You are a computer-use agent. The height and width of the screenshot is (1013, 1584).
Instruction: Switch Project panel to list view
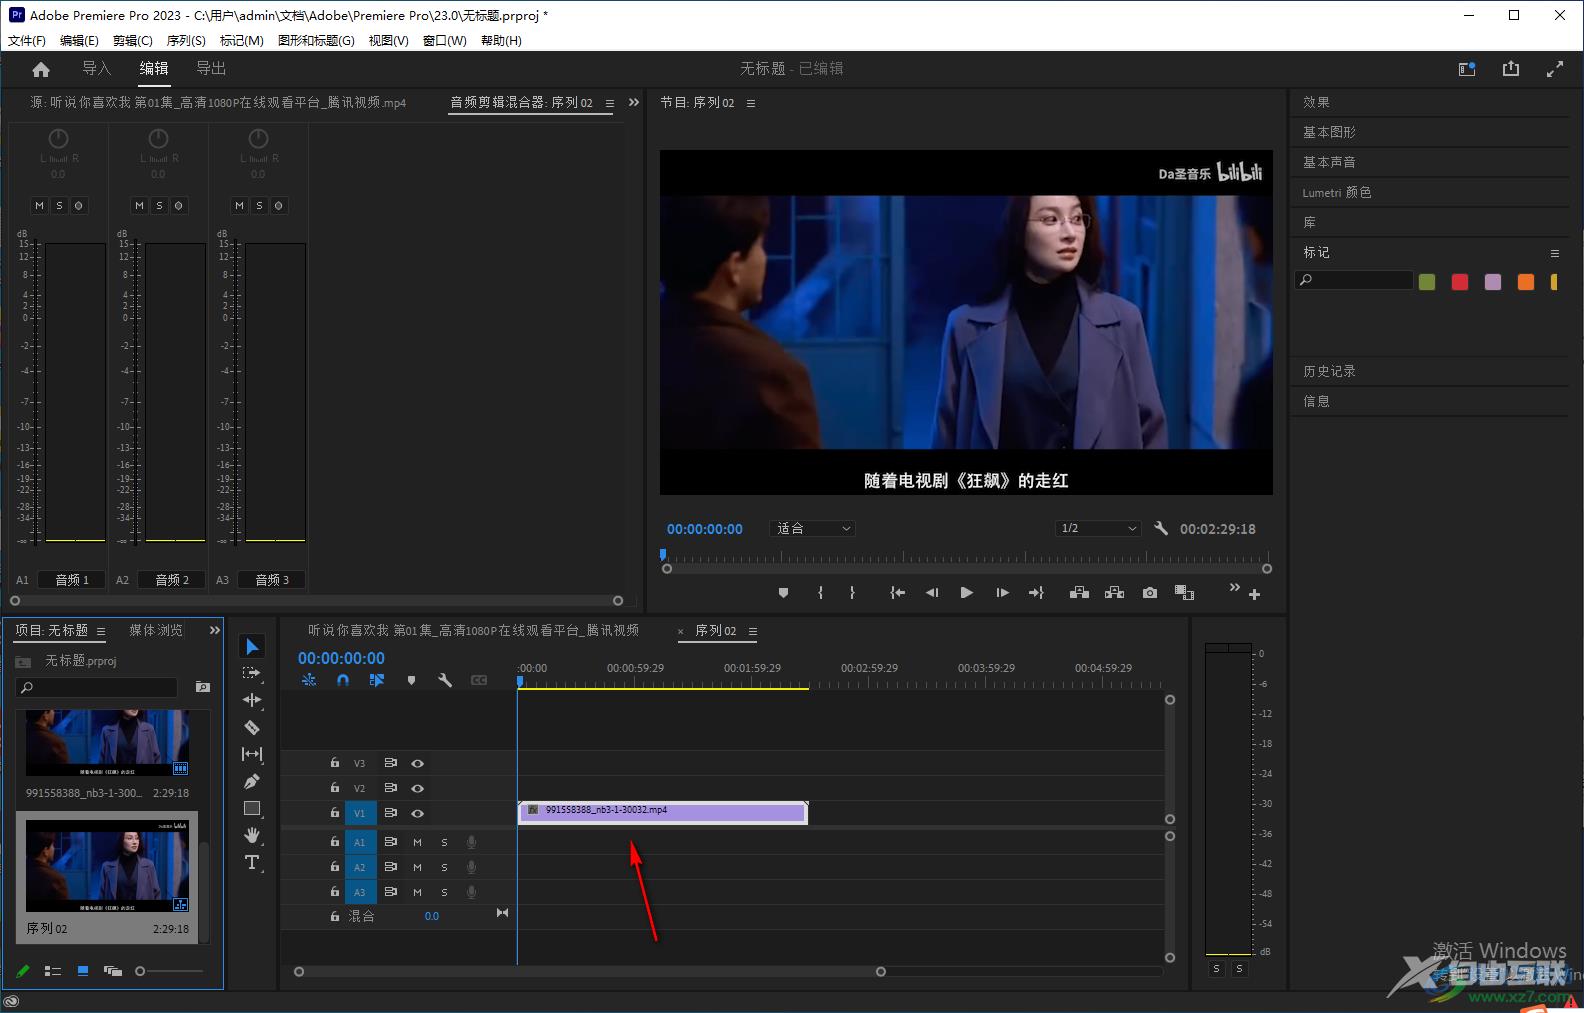[x=53, y=971]
